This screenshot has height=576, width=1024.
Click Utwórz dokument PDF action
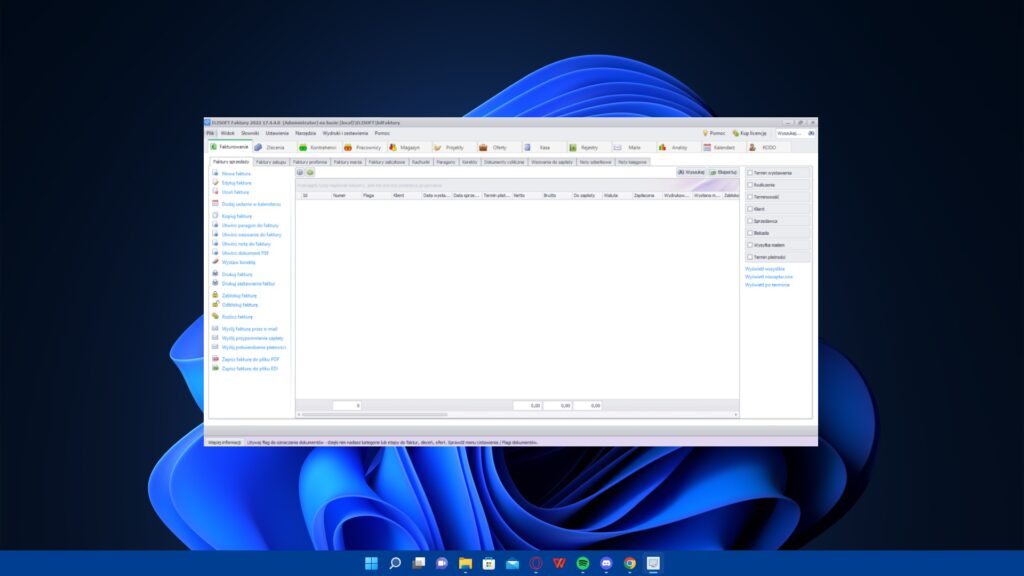[x=245, y=253]
